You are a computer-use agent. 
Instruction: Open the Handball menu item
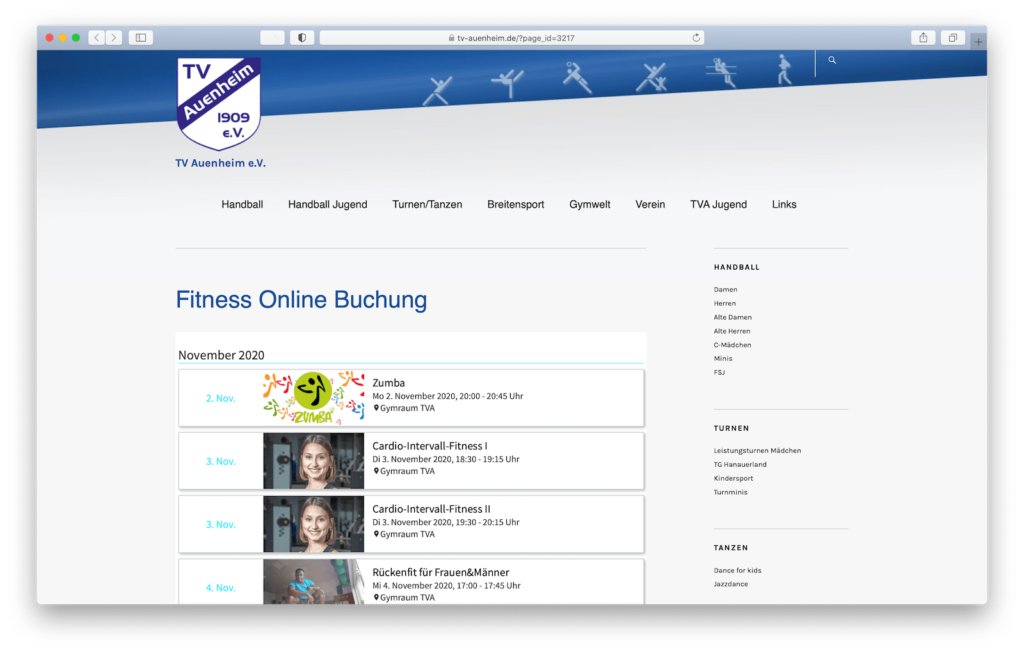pos(242,204)
